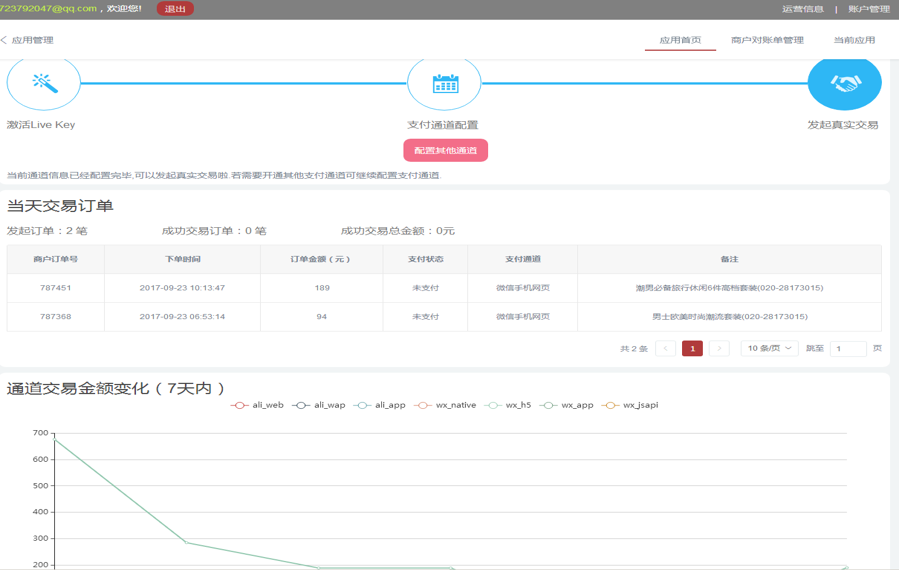Click the handshake real transaction icon
This screenshot has width=899, height=570.
click(844, 83)
